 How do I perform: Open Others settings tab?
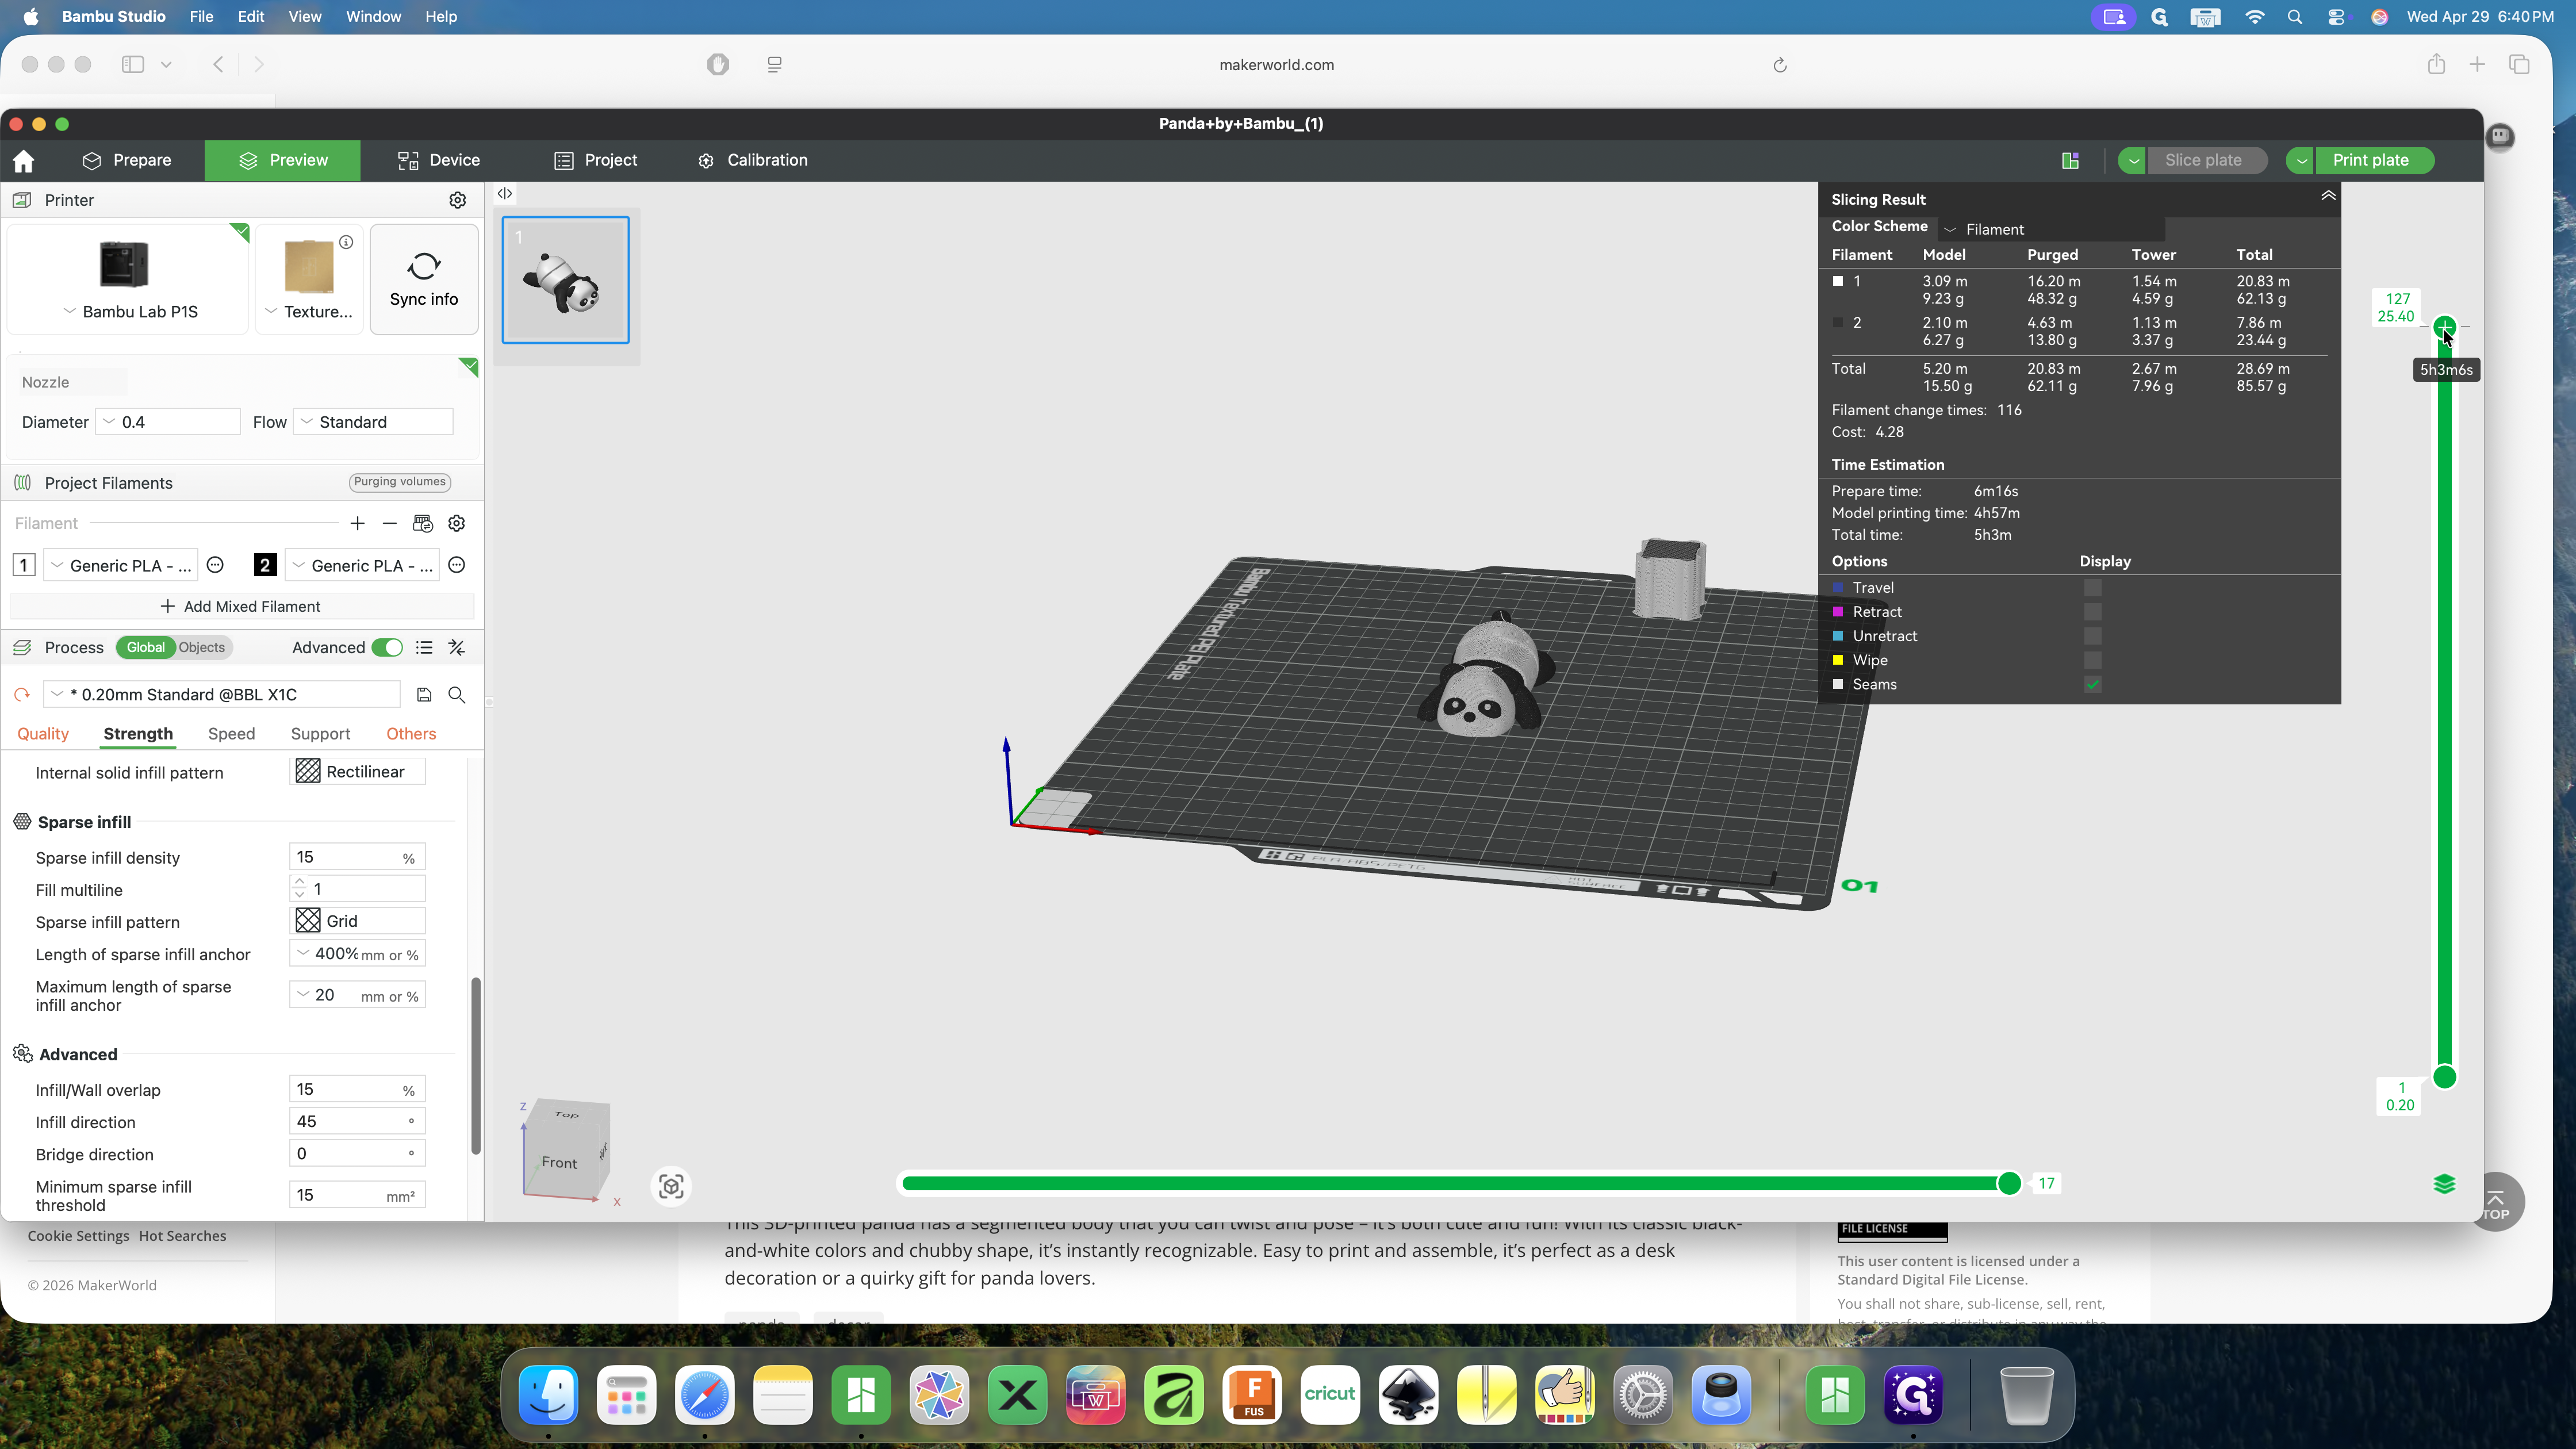click(x=411, y=734)
